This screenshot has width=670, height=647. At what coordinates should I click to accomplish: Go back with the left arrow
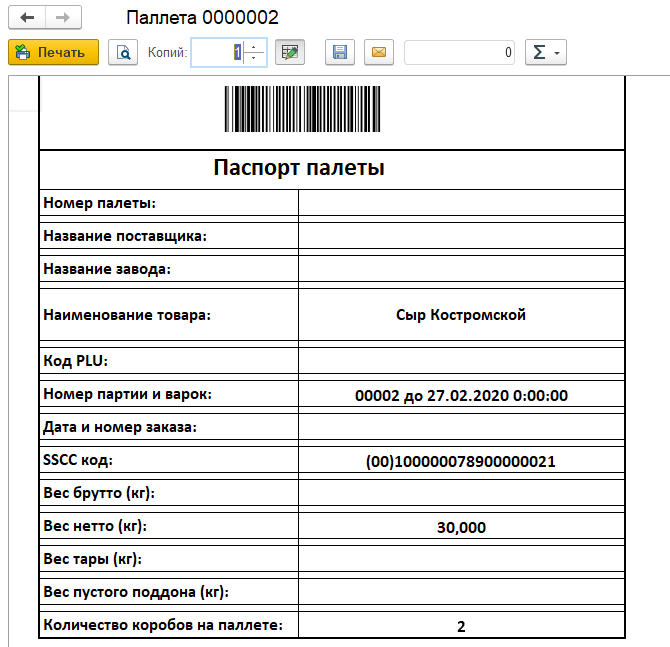[27, 18]
